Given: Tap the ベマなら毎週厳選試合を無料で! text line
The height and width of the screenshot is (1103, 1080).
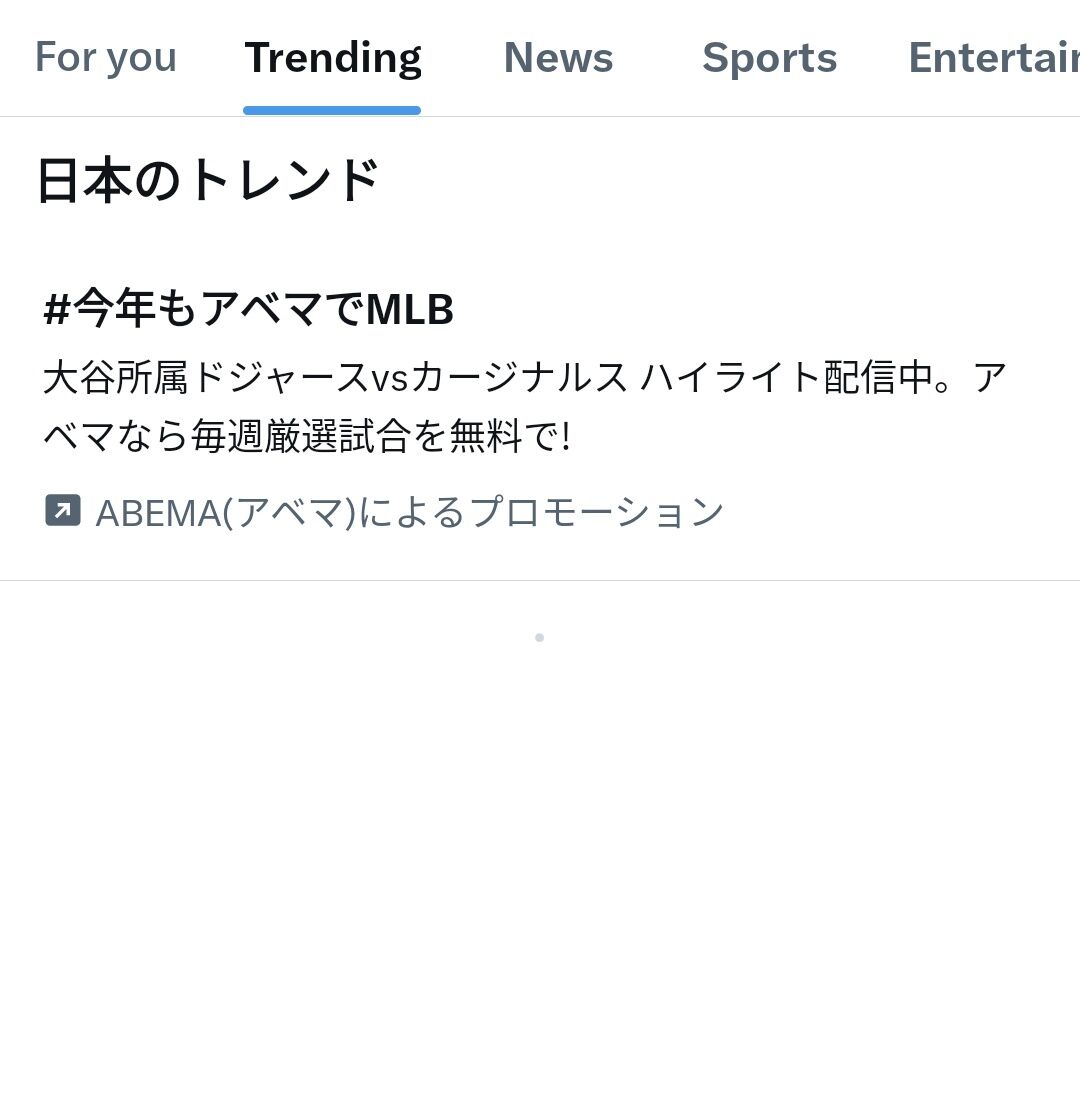Looking at the screenshot, I should click(306, 437).
